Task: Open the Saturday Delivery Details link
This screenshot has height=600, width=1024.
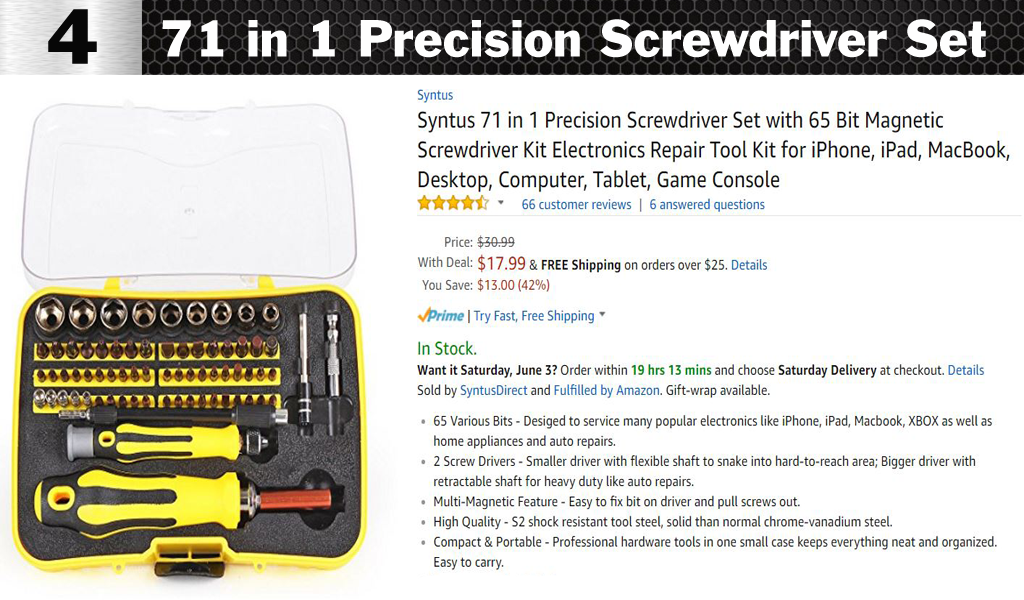Action: [965, 370]
